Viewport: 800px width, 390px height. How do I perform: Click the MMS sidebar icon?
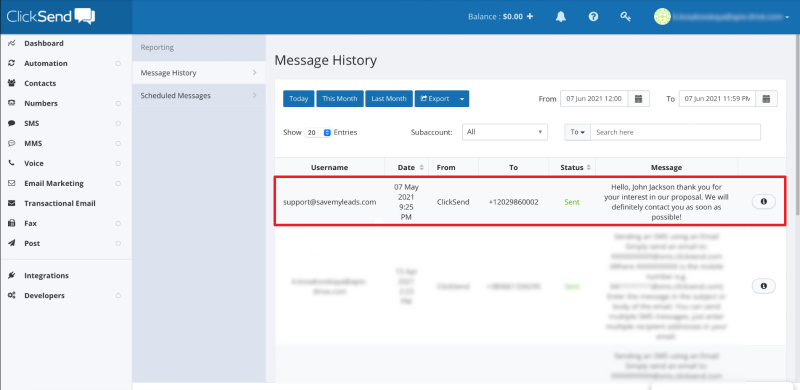11,143
